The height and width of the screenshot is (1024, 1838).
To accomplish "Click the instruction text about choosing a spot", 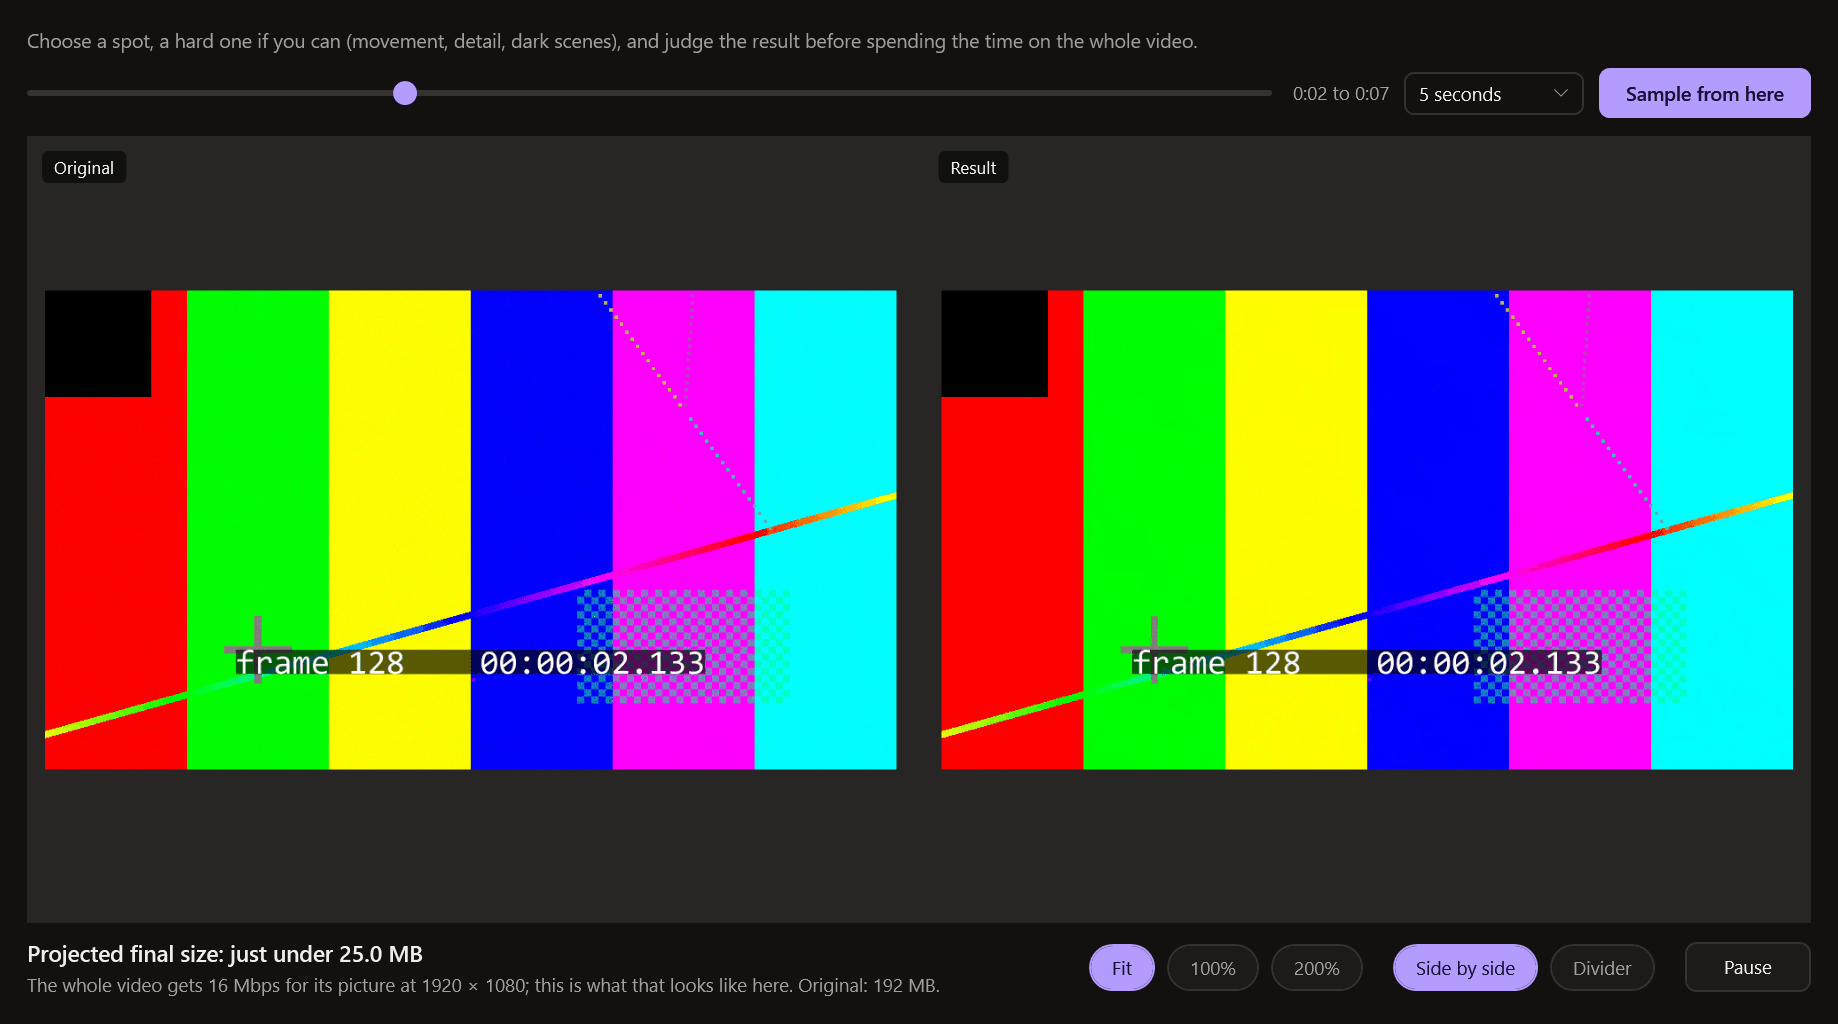I will [x=612, y=41].
